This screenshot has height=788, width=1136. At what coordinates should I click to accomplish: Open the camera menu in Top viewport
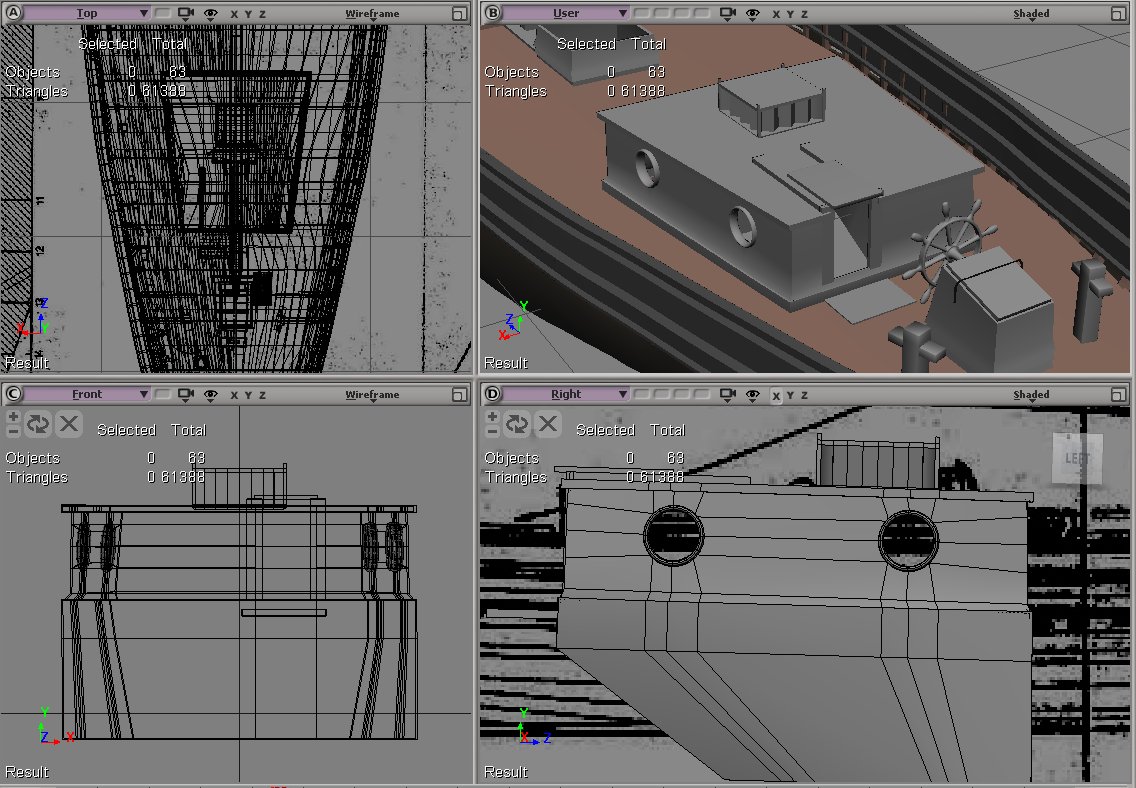click(186, 14)
